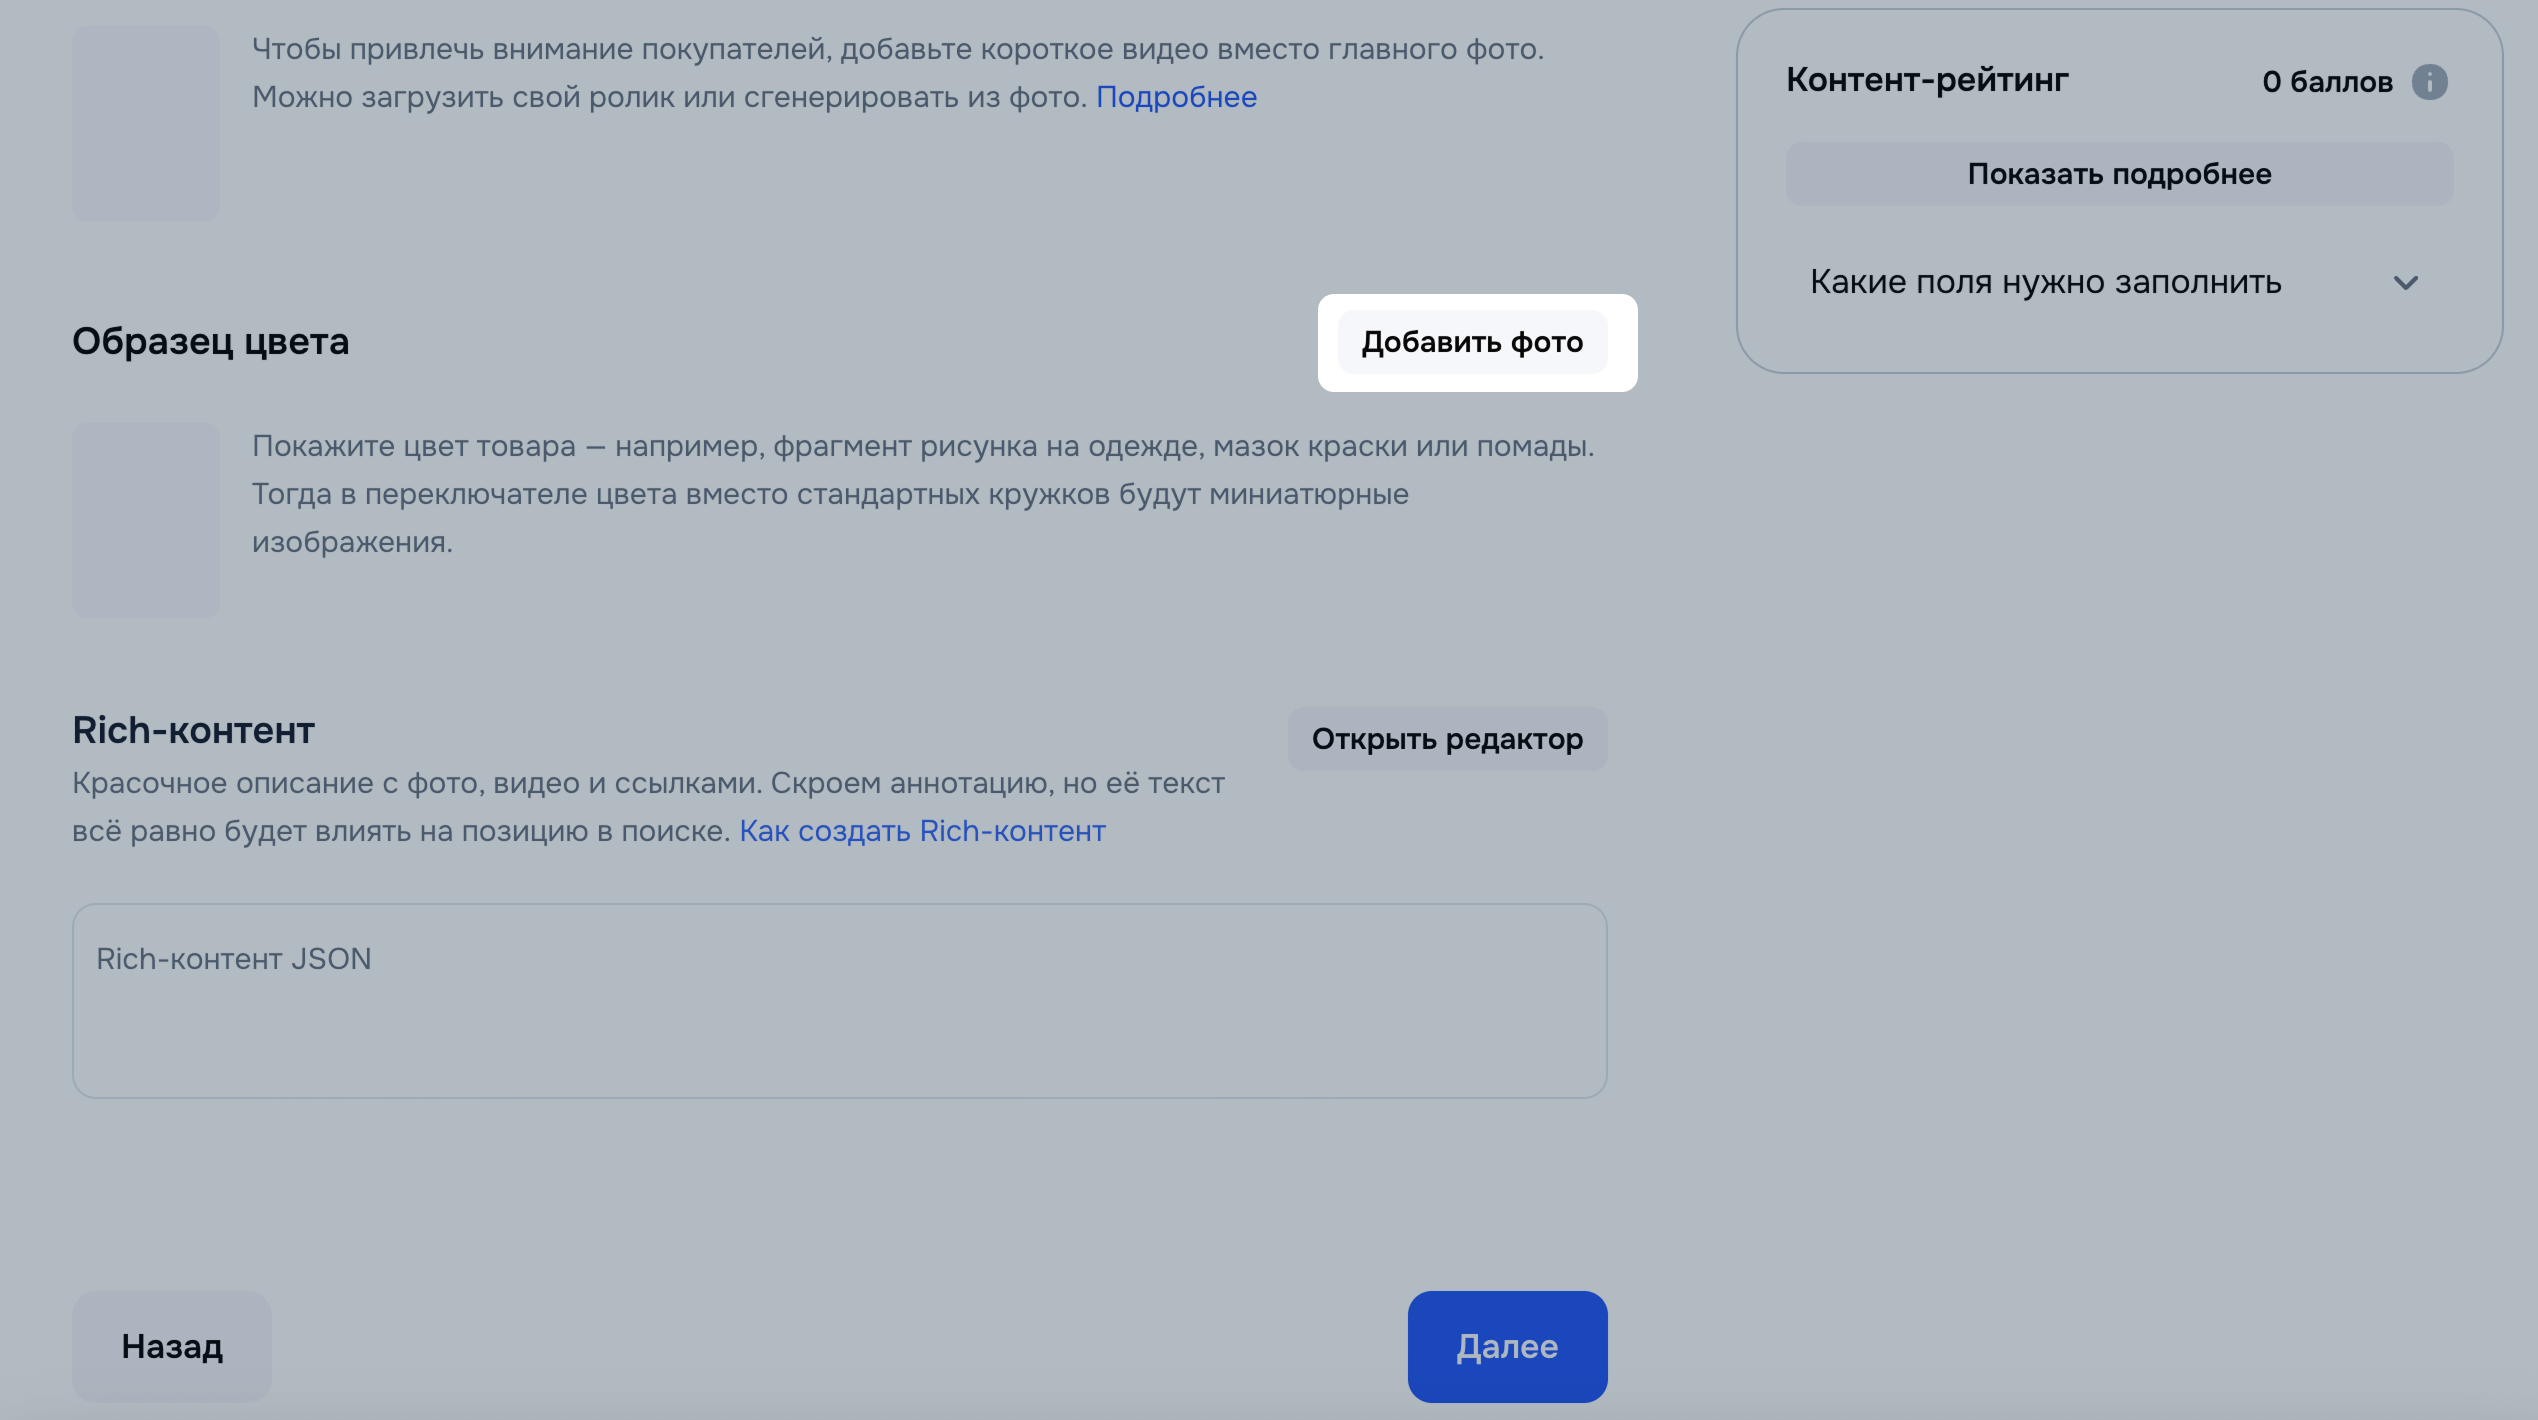Open the Как создать Rich-контент link
2538x1420 pixels.
(922, 831)
